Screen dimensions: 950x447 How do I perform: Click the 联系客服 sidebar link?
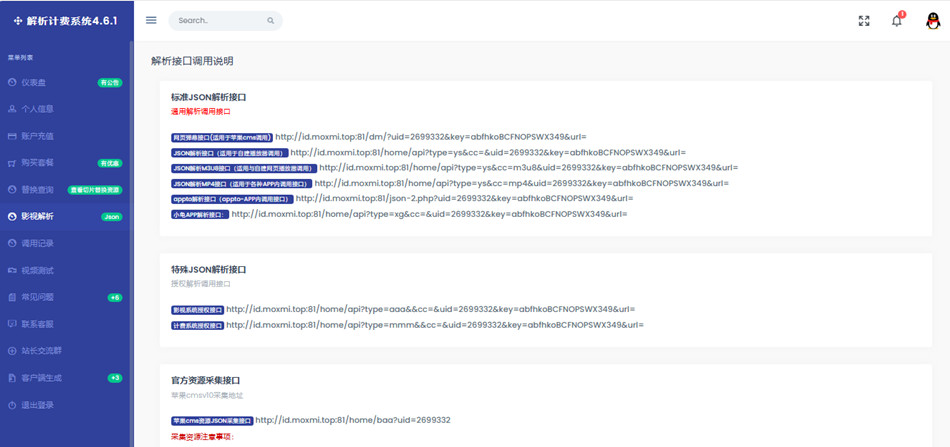37,324
